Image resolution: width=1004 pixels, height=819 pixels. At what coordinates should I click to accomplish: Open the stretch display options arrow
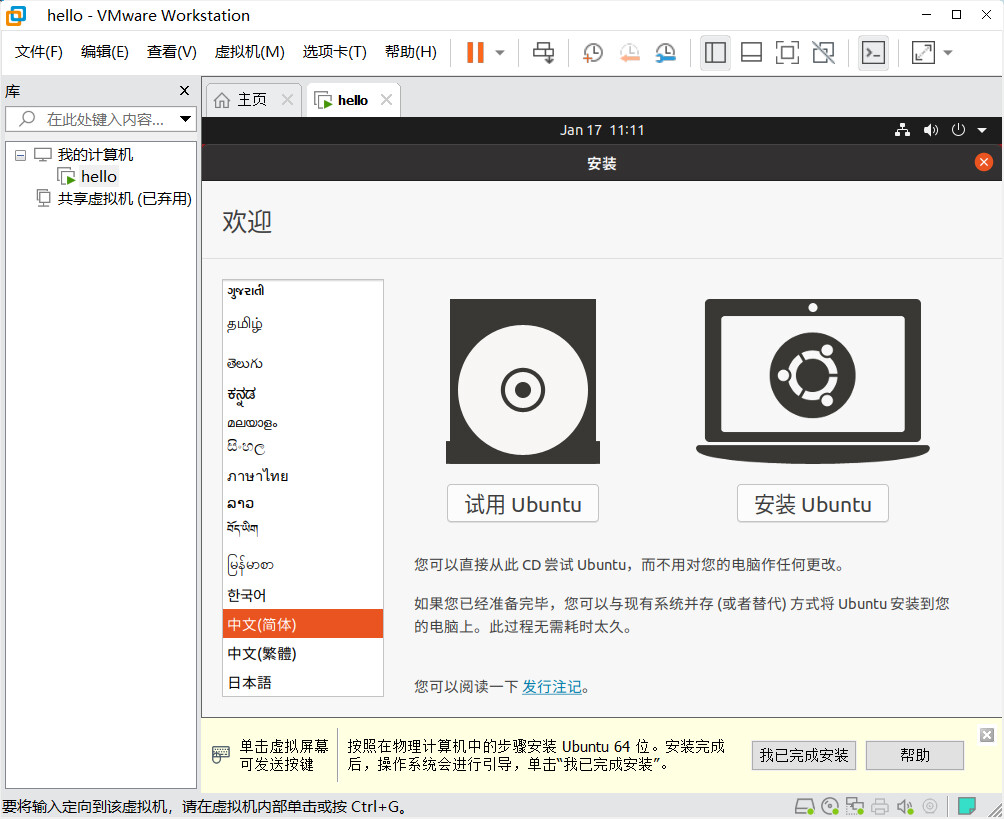[x=948, y=53]
